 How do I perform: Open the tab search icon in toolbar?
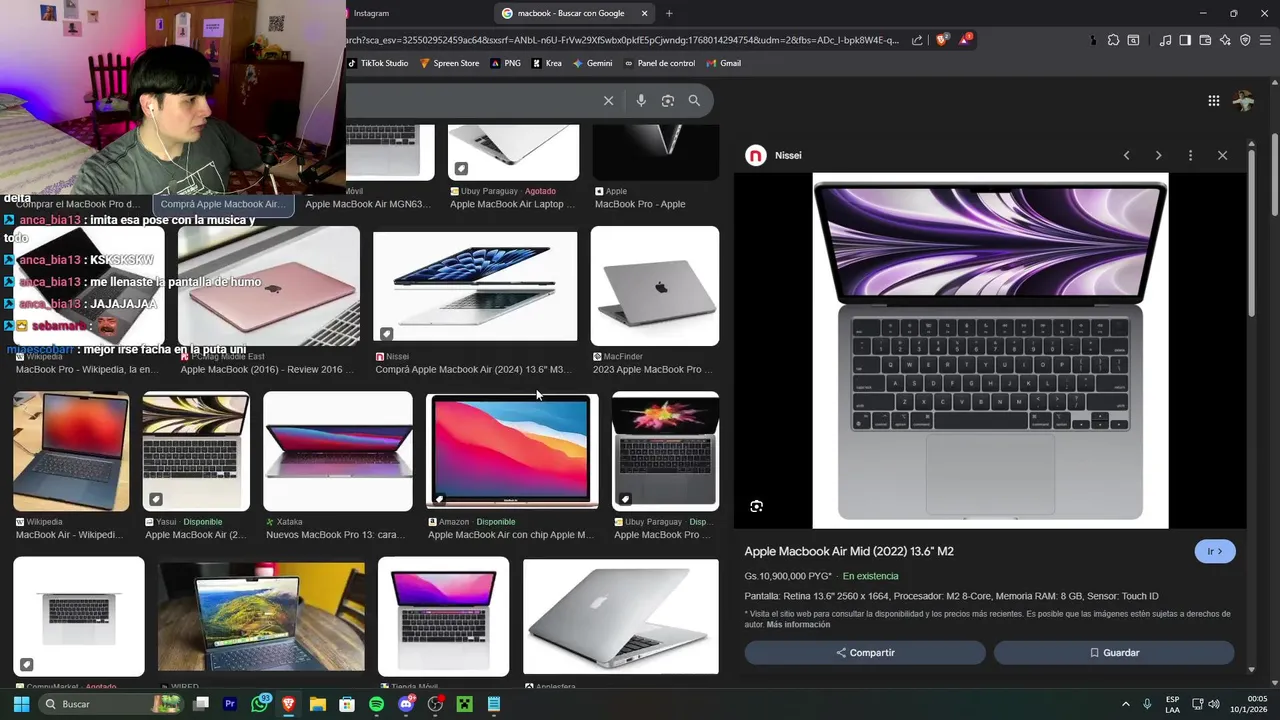[1133, 40]
